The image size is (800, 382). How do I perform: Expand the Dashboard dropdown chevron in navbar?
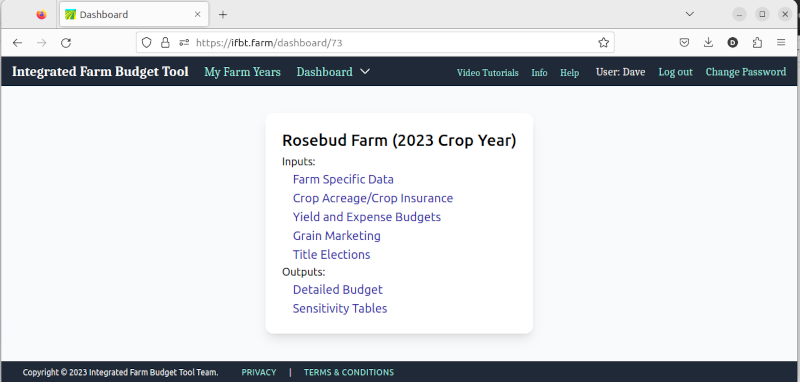pyautogui.click(x=365, y=72)
